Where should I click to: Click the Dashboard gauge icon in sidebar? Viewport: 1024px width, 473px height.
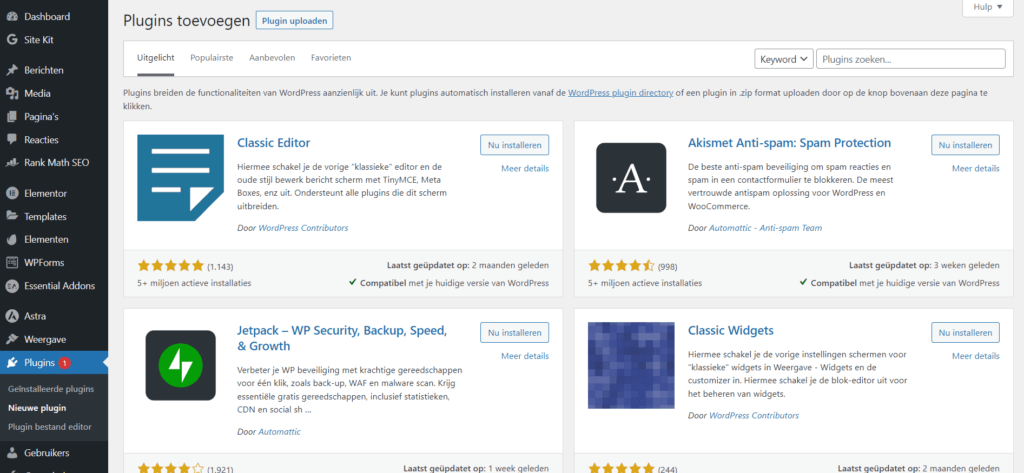pos(12,16)
